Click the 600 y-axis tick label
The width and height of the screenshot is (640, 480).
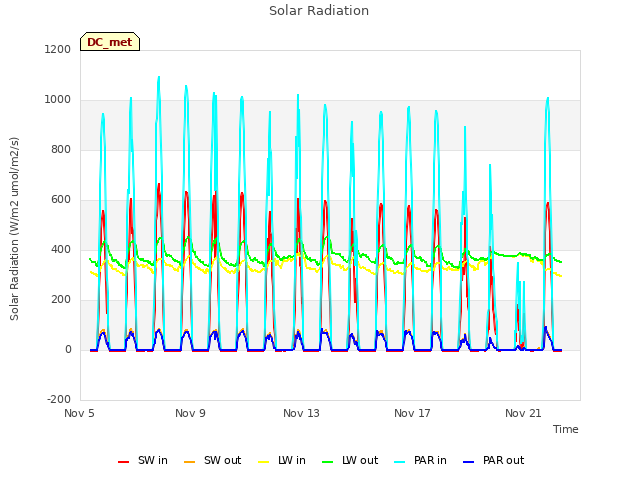click(61, 200)
